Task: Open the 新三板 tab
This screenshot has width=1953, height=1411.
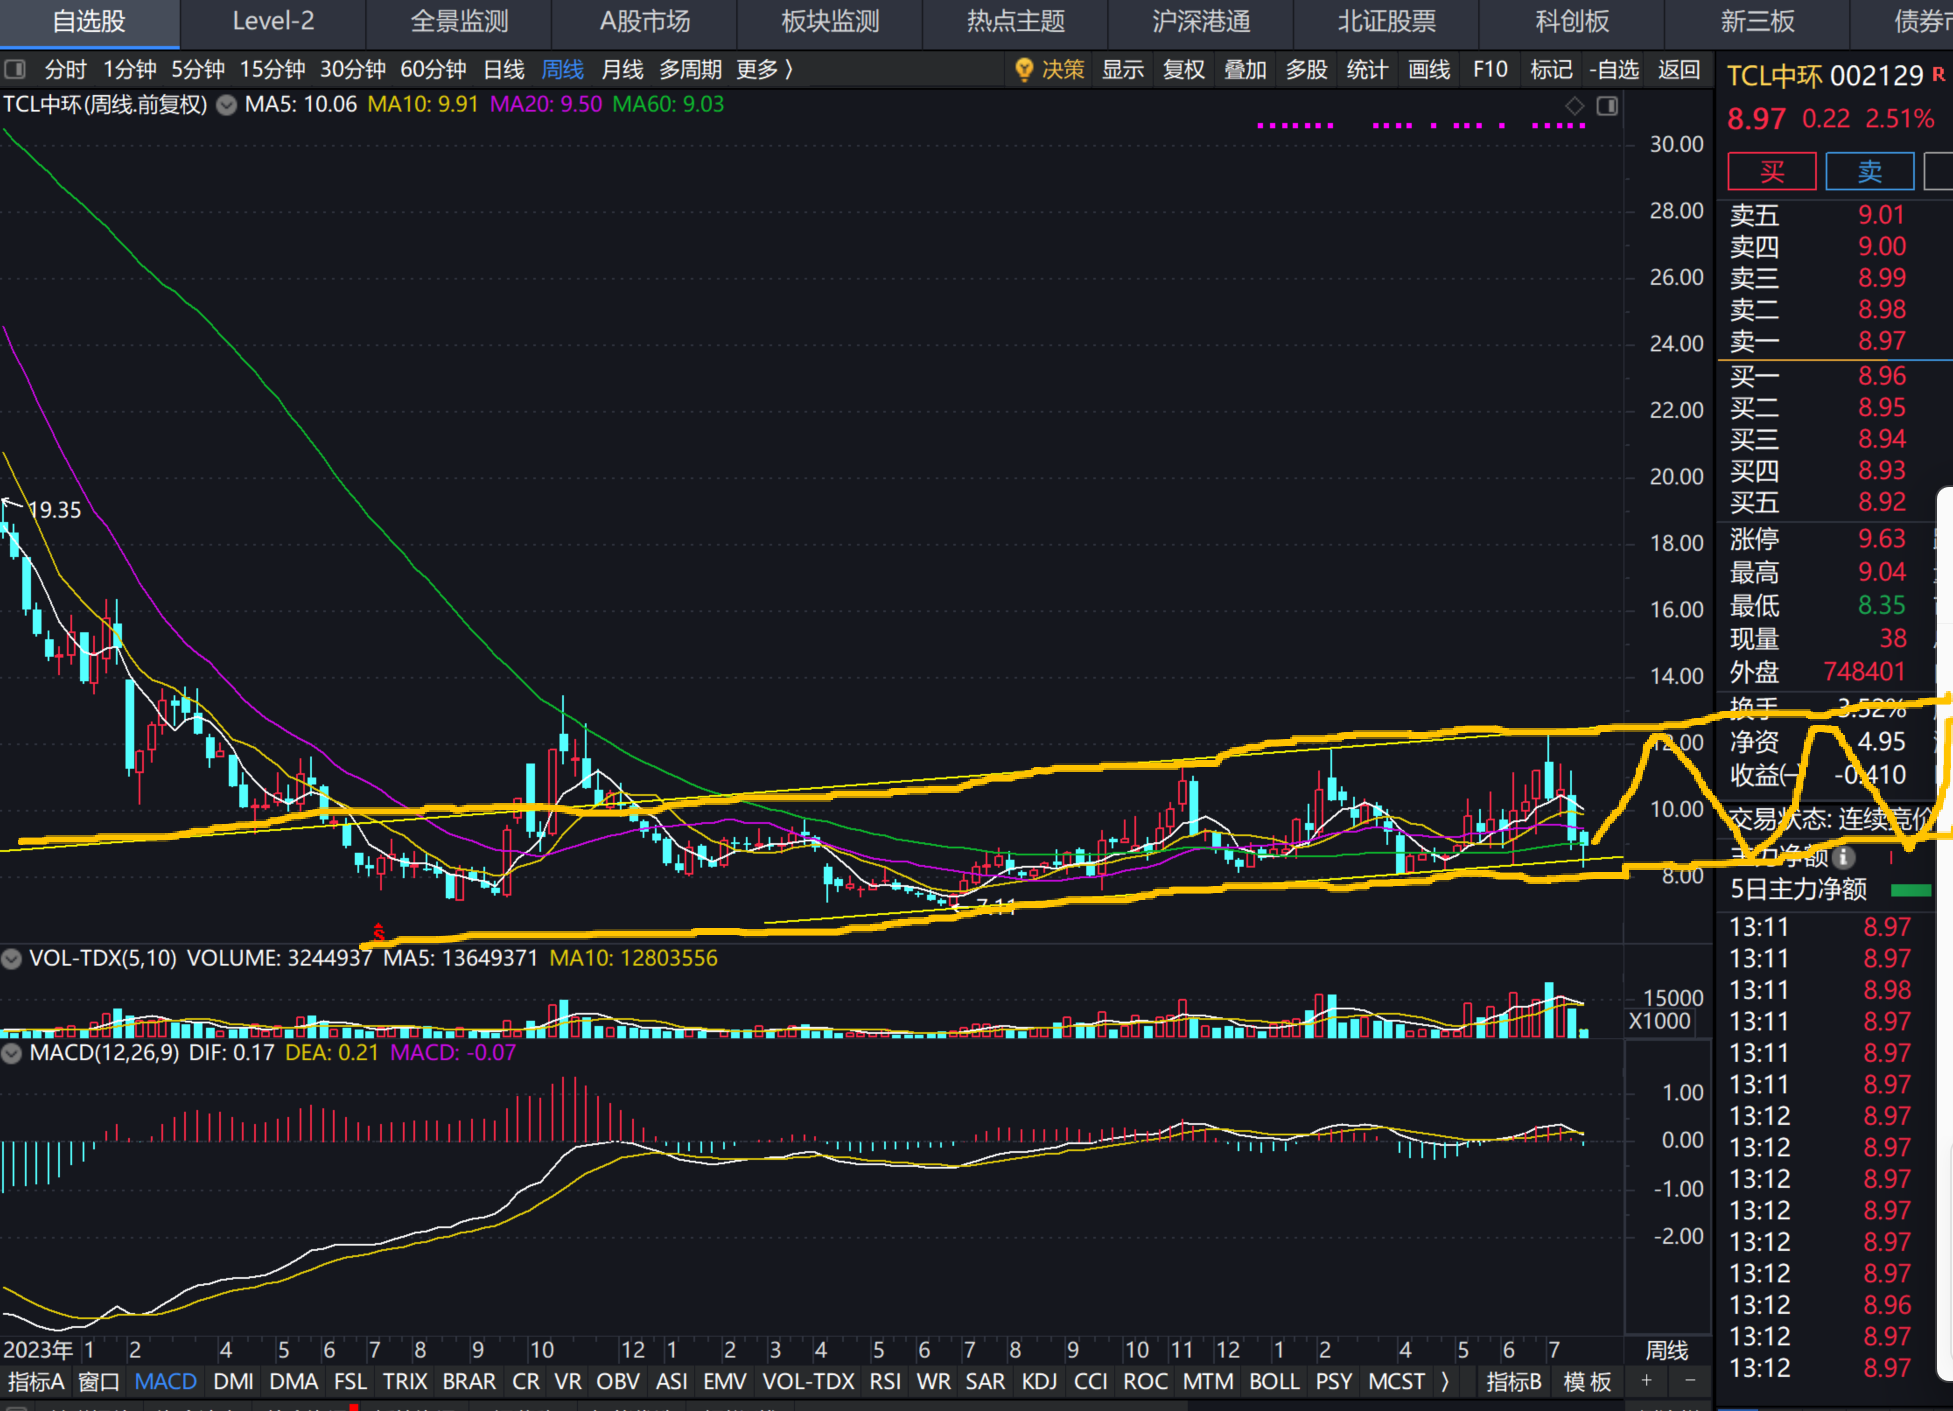Action: pyautogui.click(x=1757, y=22)
